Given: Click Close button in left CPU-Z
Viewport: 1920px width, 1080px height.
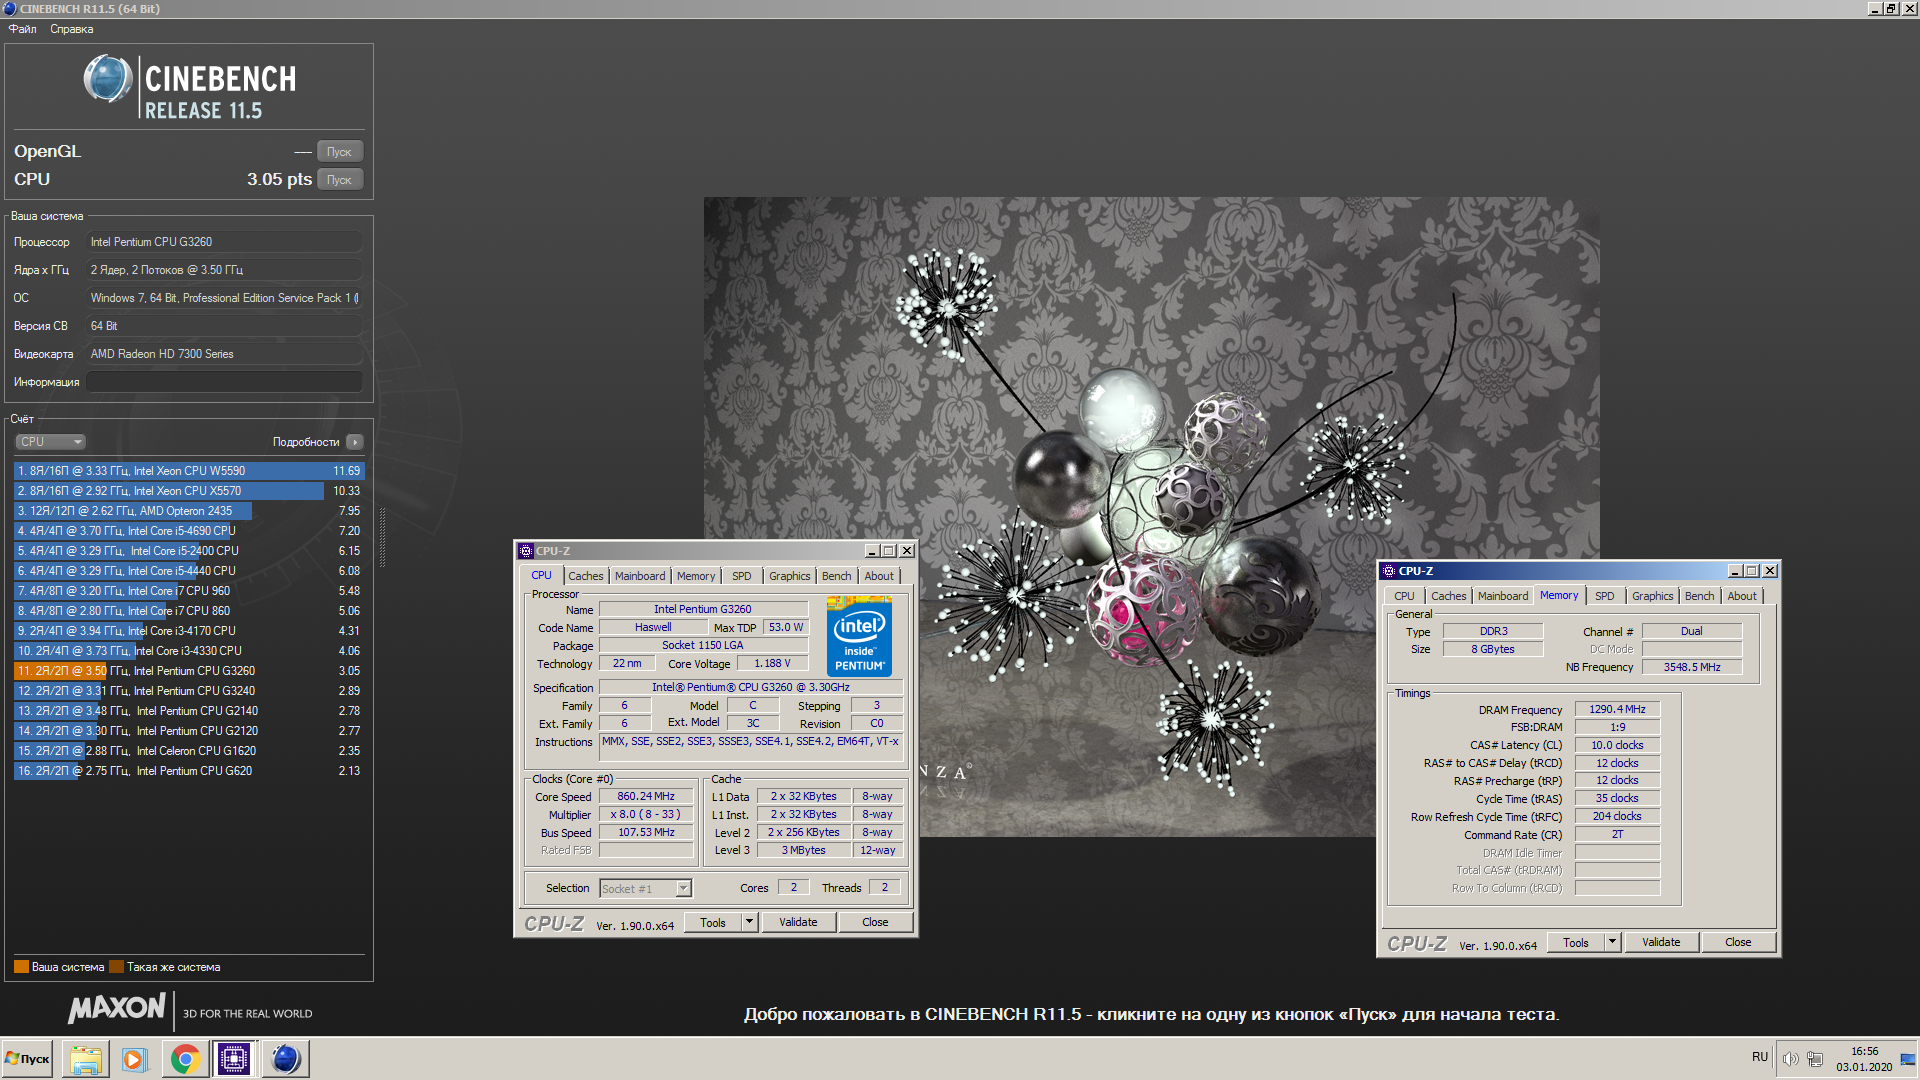Looking at the screenshot, I should coord(875,922).
